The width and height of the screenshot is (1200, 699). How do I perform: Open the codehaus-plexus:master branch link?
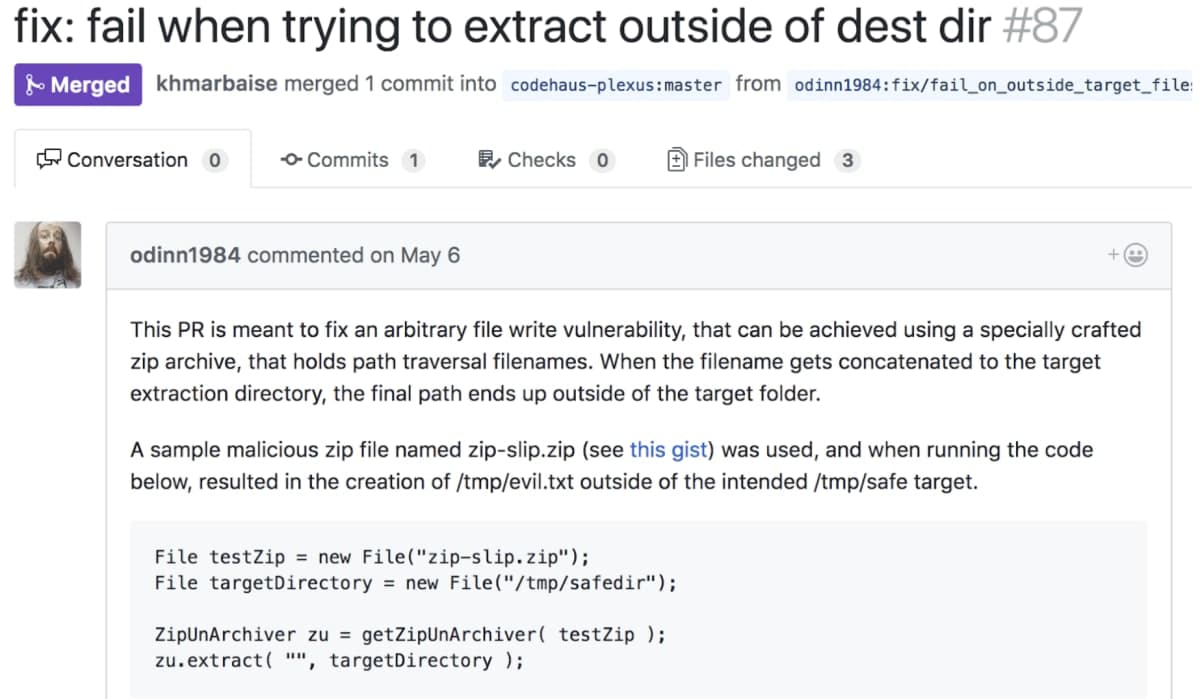tap(616, 85)
